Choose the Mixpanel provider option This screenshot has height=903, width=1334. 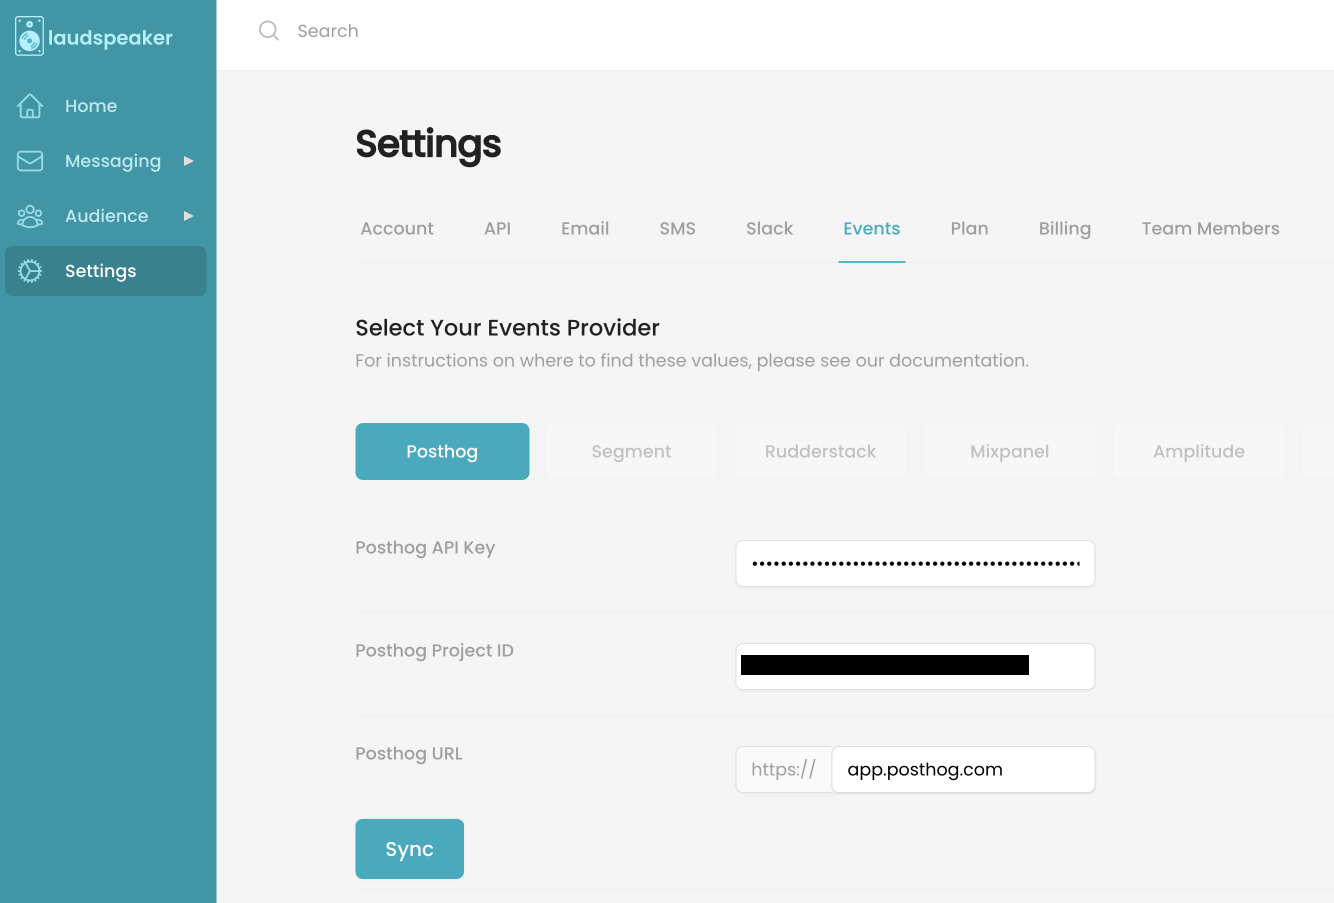click(1009, 452)
